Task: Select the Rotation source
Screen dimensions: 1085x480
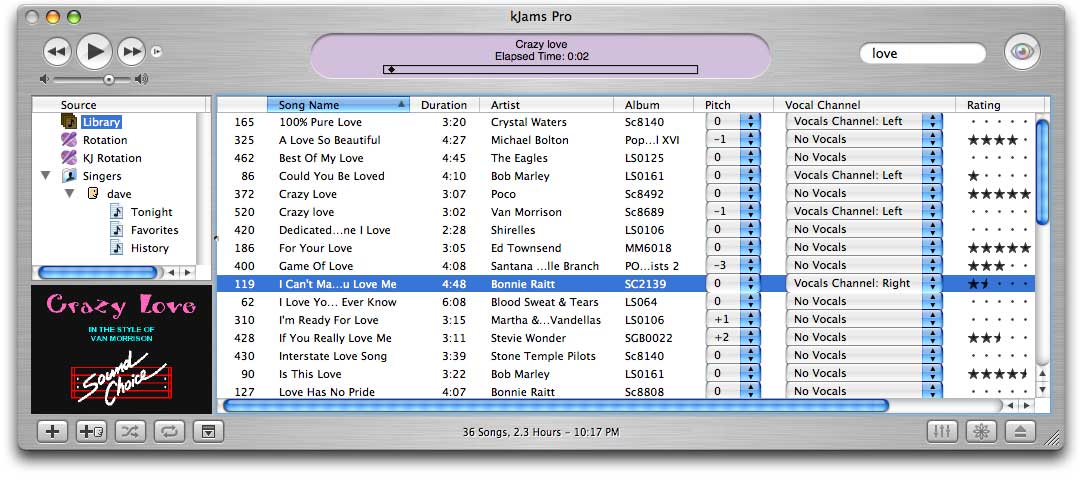Action: pos(105,140)
